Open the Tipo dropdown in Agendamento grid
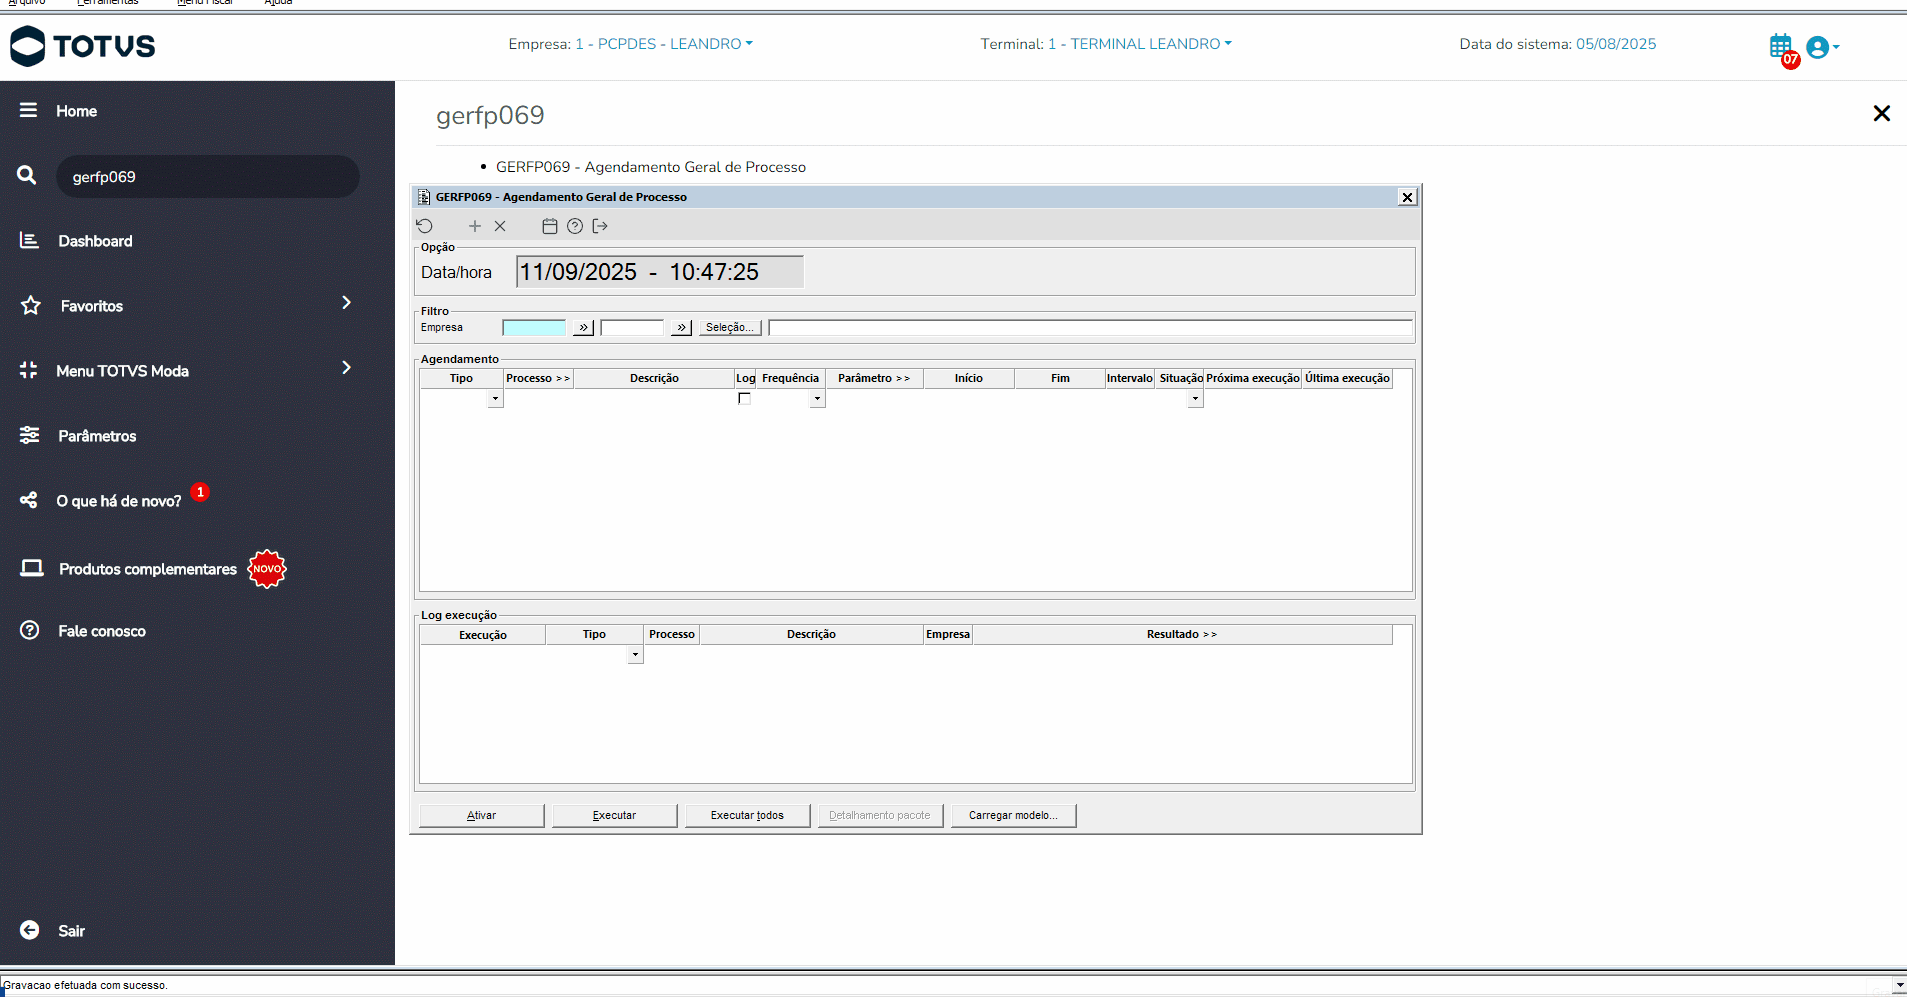Viewport: 1907px width, 997px height. click(x=495, y=399)
